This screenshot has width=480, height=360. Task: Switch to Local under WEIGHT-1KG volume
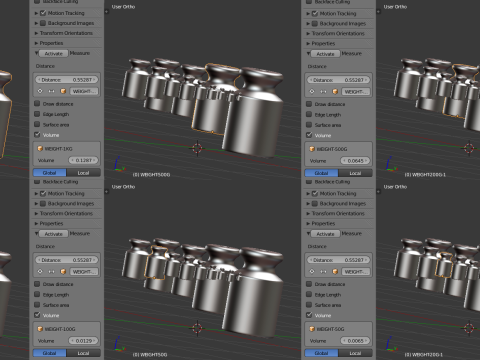click(83, 173)
